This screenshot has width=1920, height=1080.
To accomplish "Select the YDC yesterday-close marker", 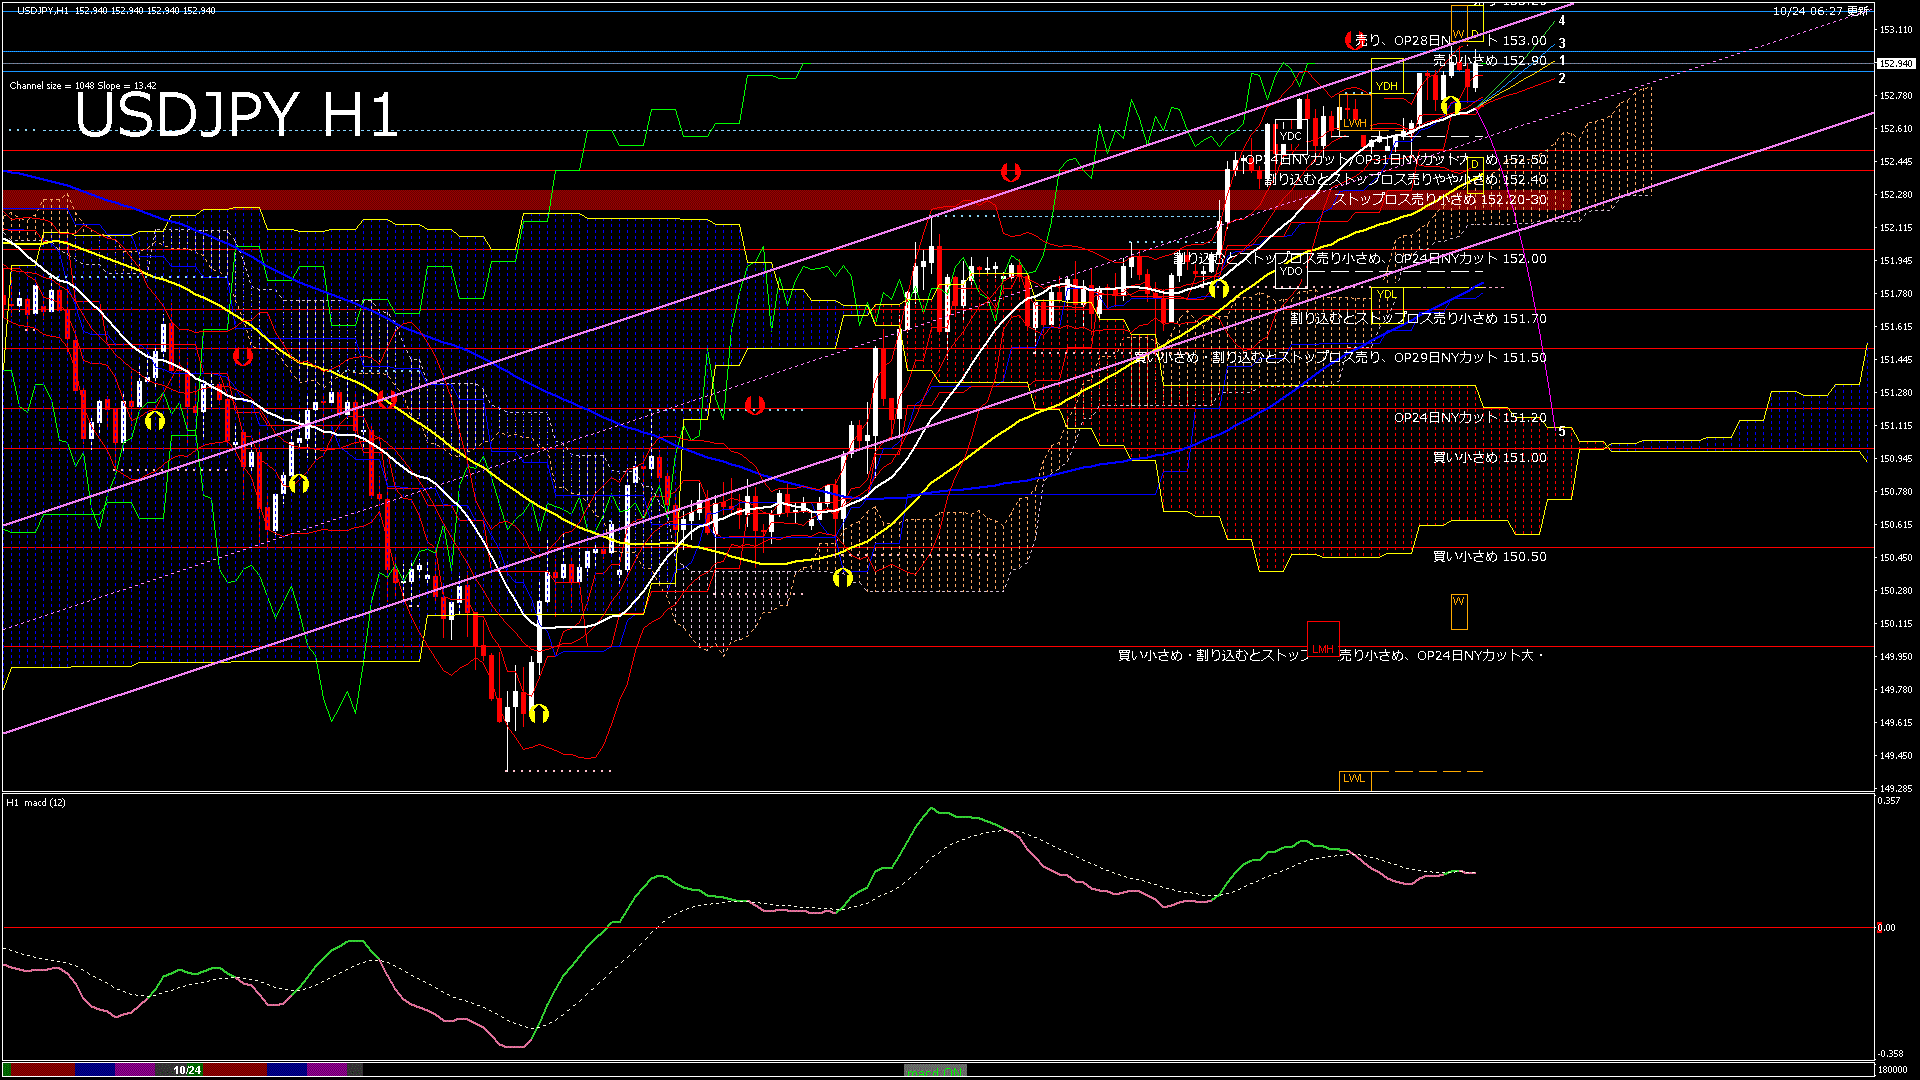I will (x=1291, y=136).
